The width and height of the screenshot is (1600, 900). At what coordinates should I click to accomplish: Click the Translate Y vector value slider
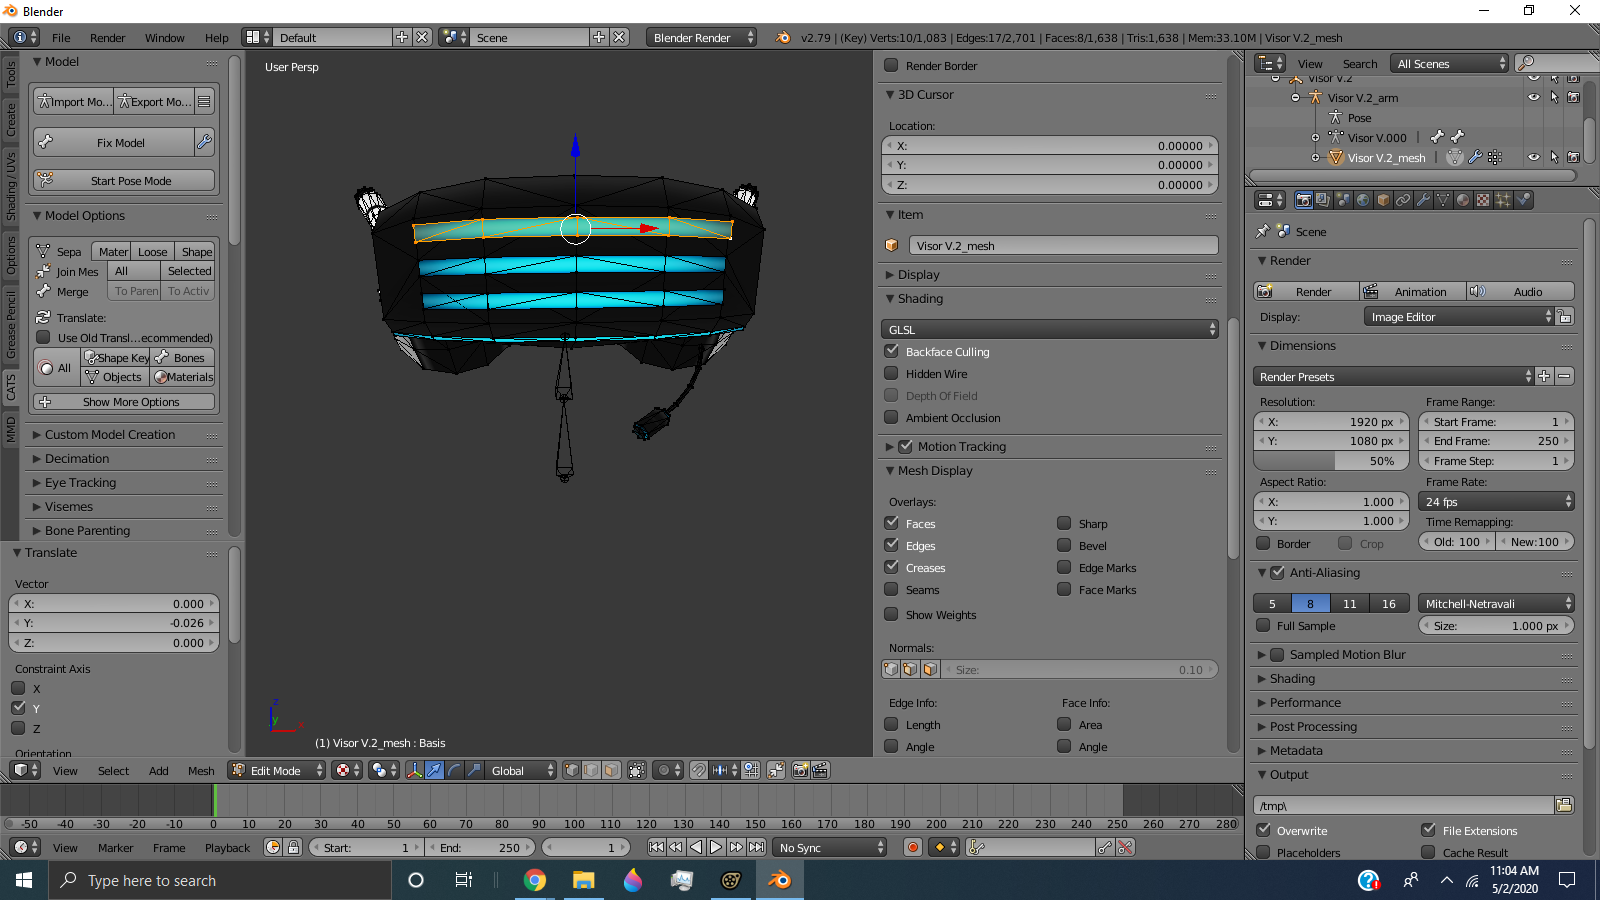tap(113, 622)
